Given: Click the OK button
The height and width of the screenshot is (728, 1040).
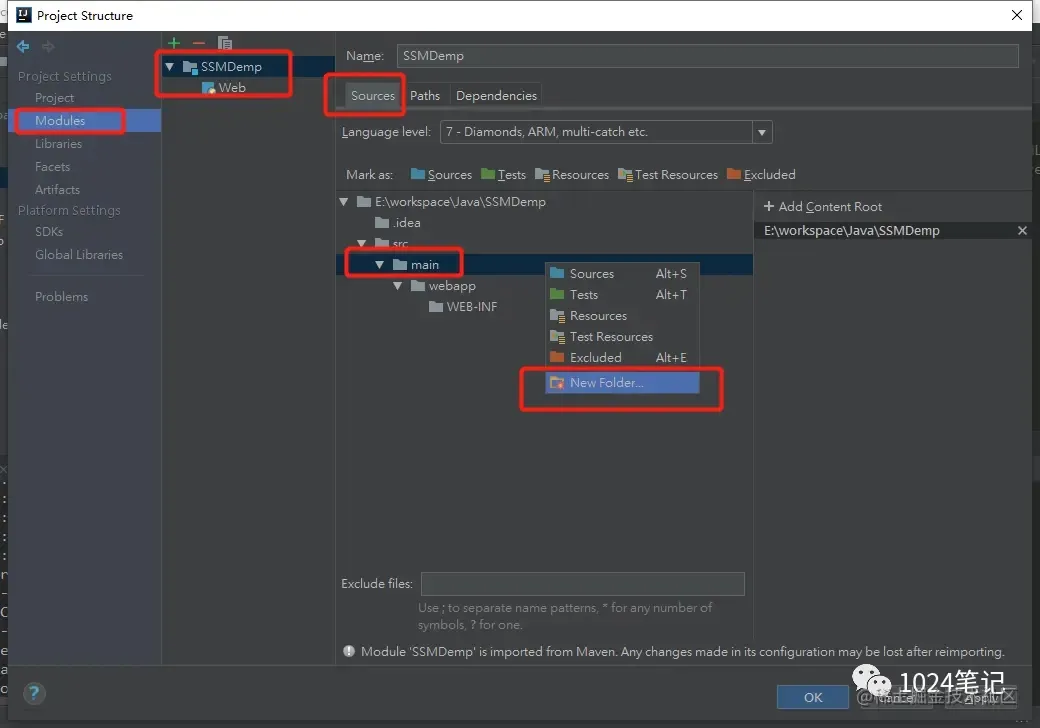Looking at the screenshot, I should pyautogui.click(x=812, y=697).
